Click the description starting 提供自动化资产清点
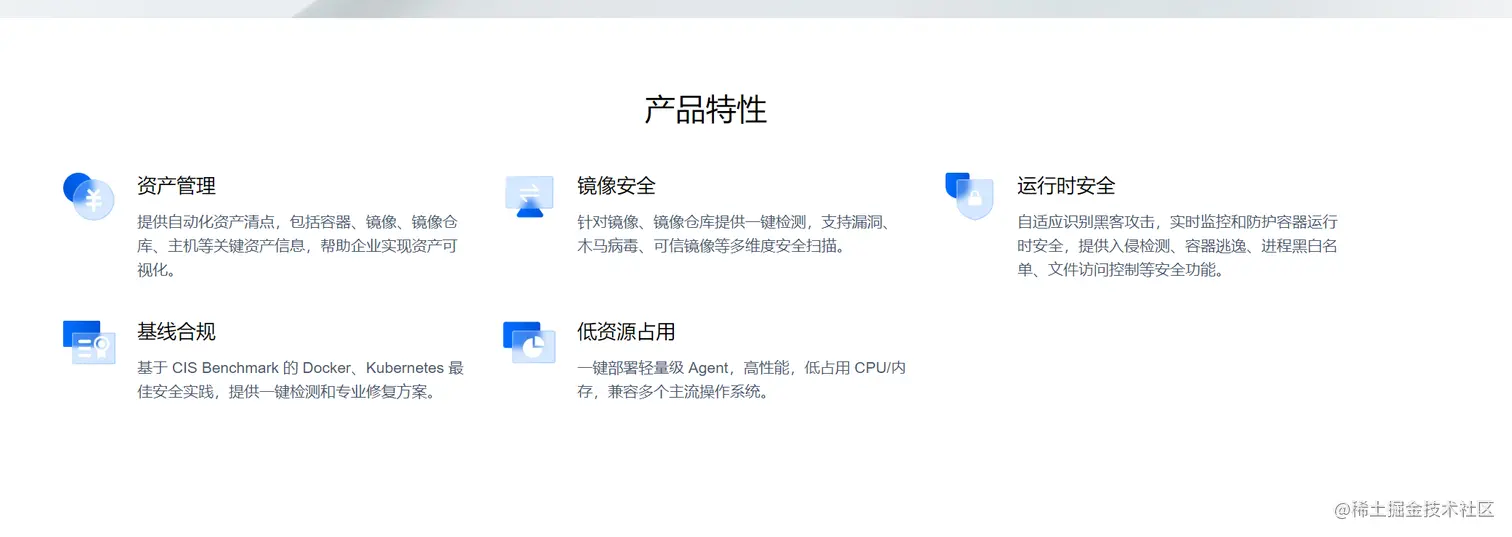 point(297,246)
